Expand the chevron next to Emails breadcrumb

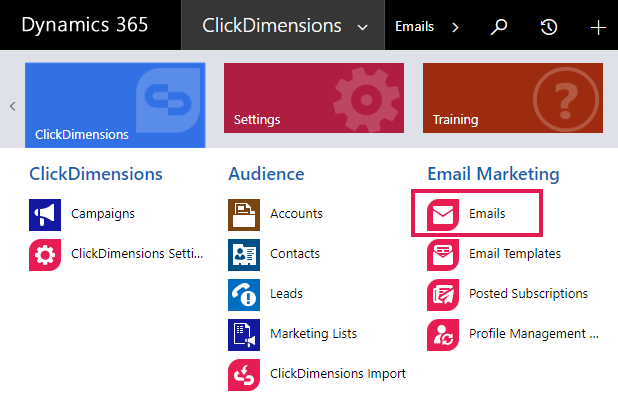[x=455, y=27]
